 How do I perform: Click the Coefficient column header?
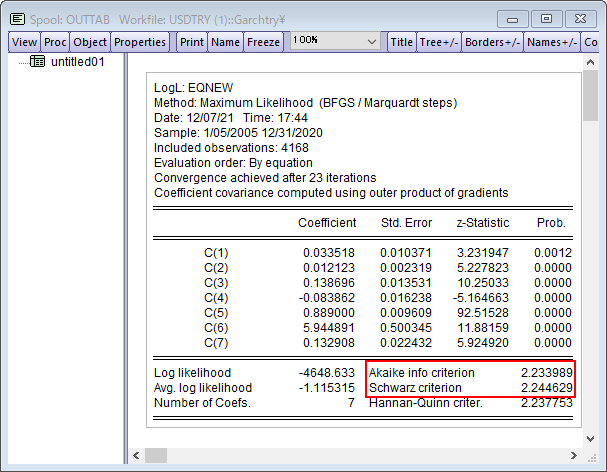click(327, 223)
